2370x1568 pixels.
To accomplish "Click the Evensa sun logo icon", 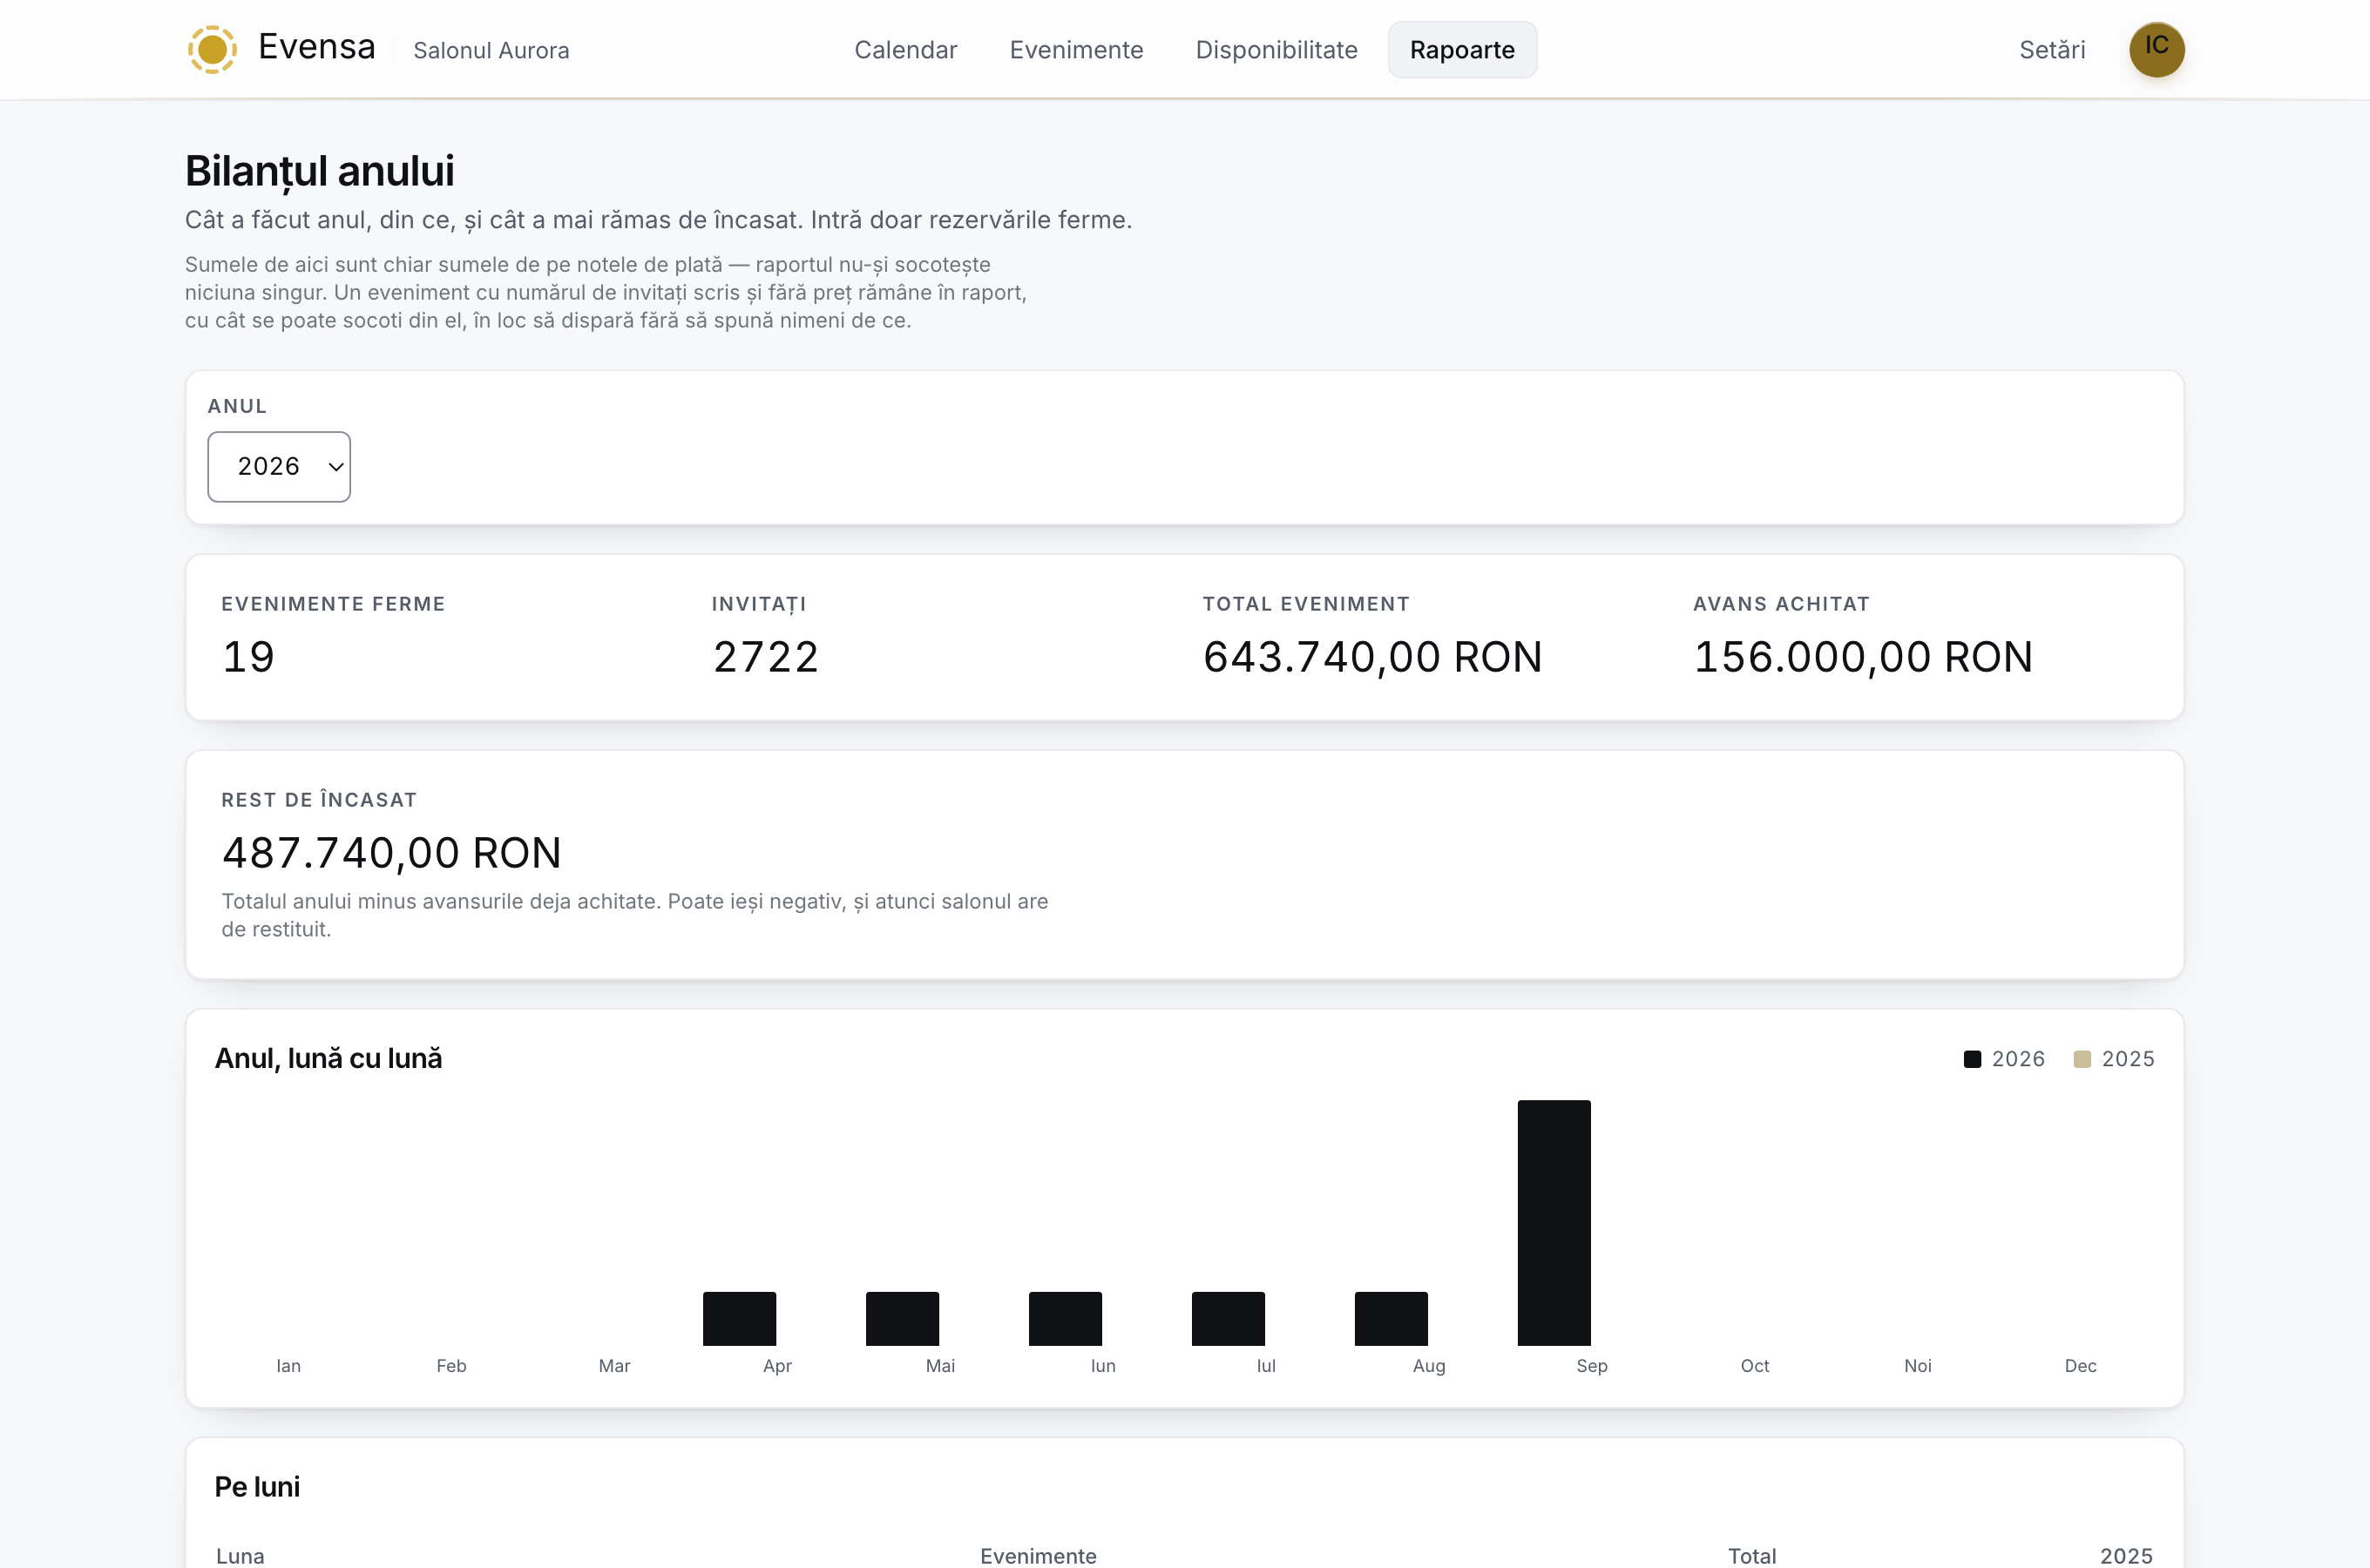I will coord(212,49).
